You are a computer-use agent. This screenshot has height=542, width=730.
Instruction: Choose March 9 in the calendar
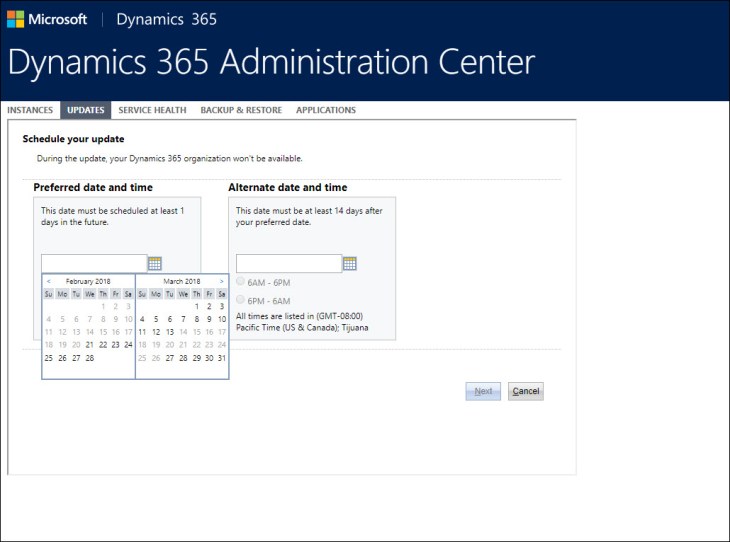210,319
